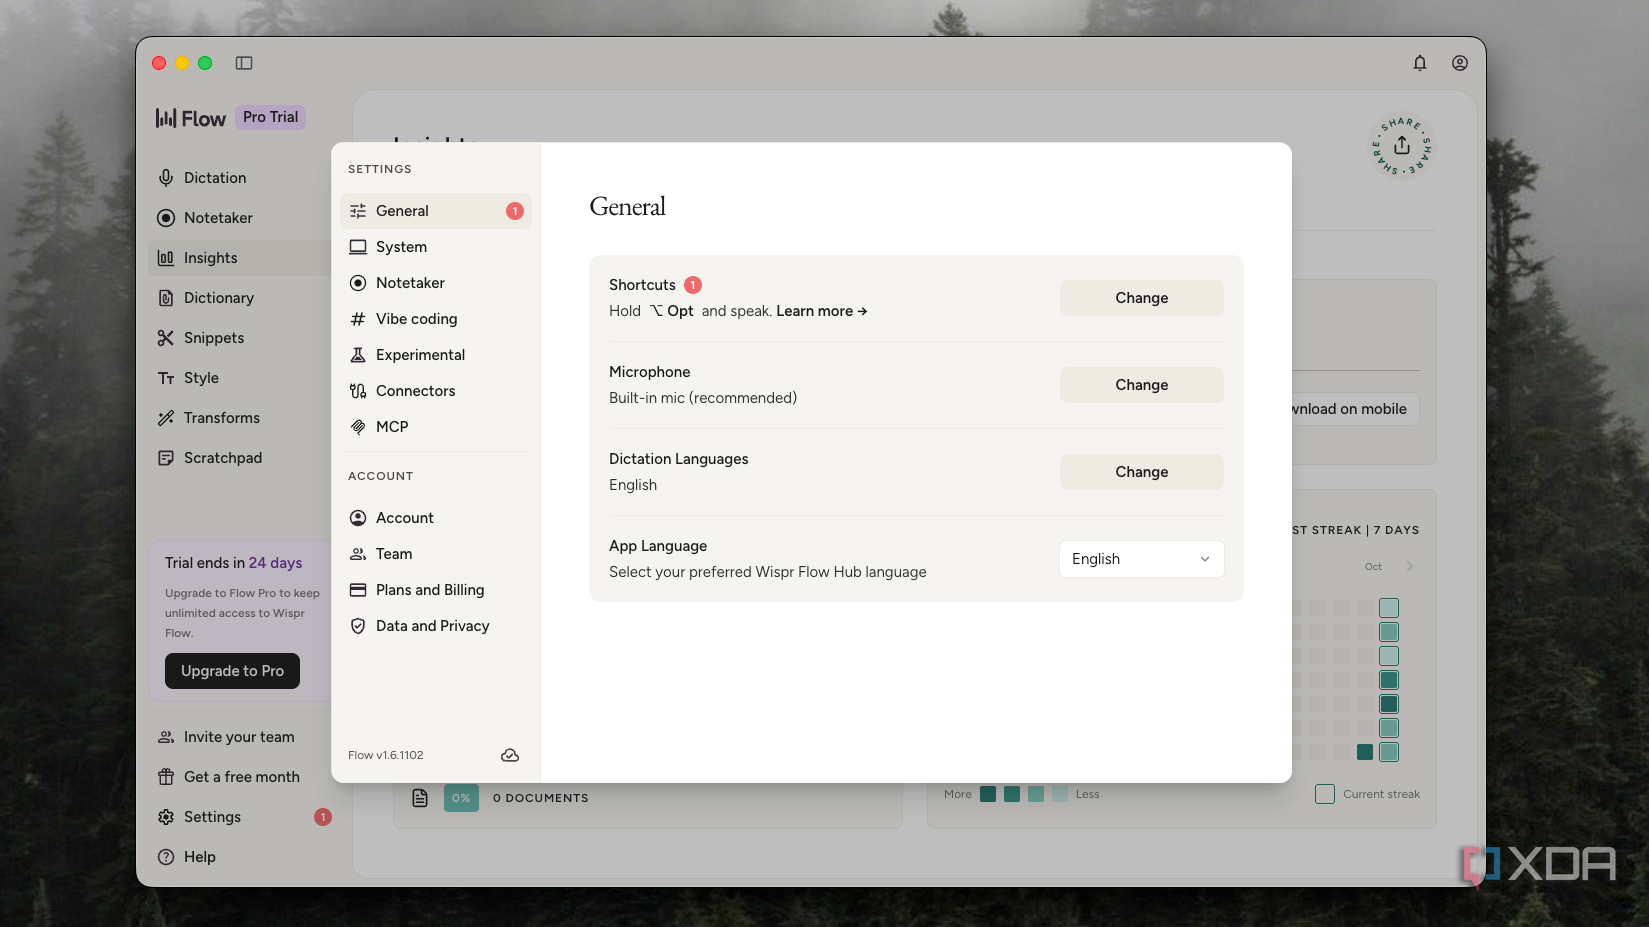Screen dimensions: 1649x927
Task: Click the circular Share badge
Action: [x=1401, y=147]
